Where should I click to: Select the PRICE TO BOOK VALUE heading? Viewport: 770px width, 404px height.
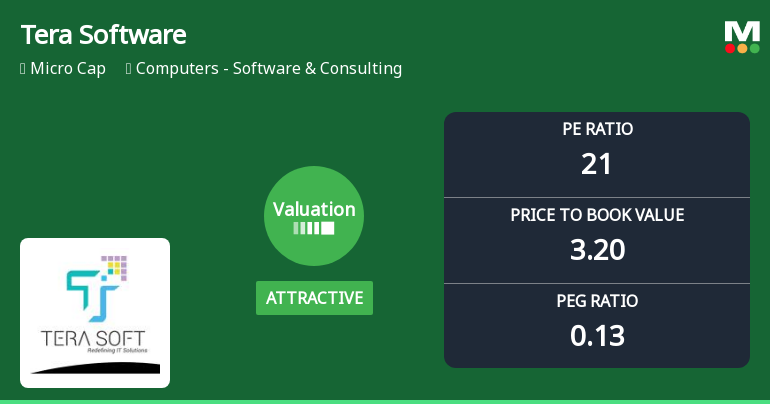pos(597,215)
